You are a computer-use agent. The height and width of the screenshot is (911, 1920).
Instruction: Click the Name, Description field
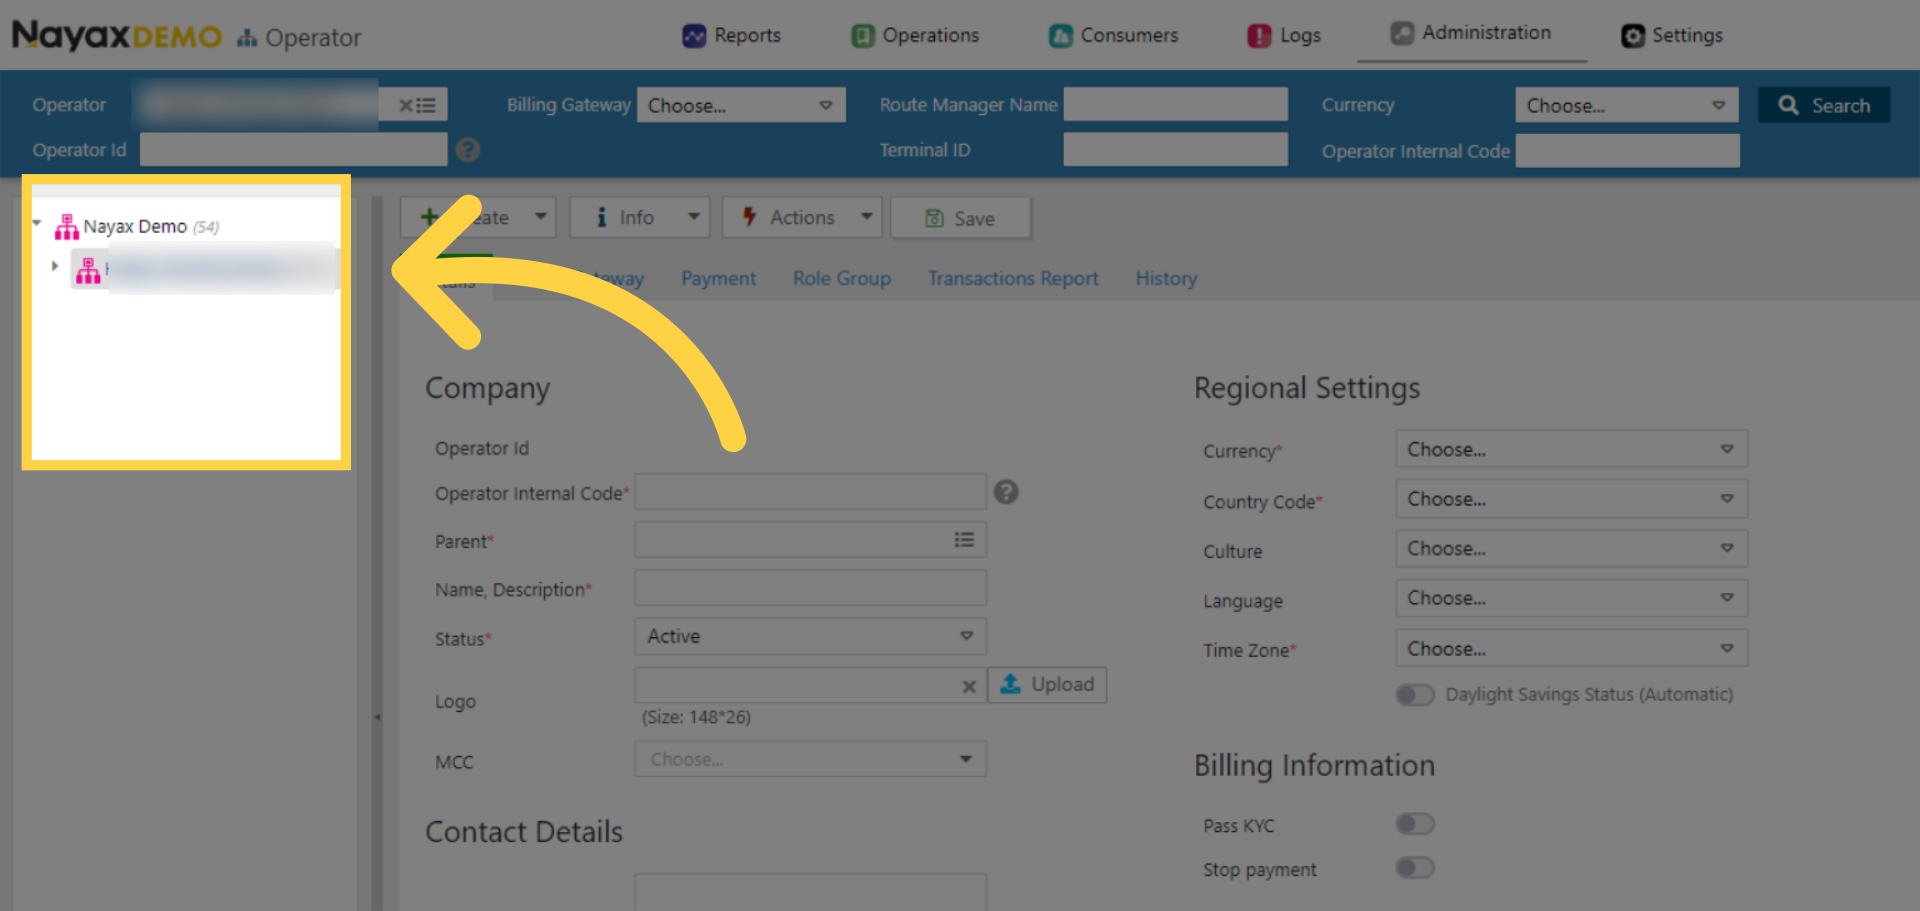tap(810, 588)
